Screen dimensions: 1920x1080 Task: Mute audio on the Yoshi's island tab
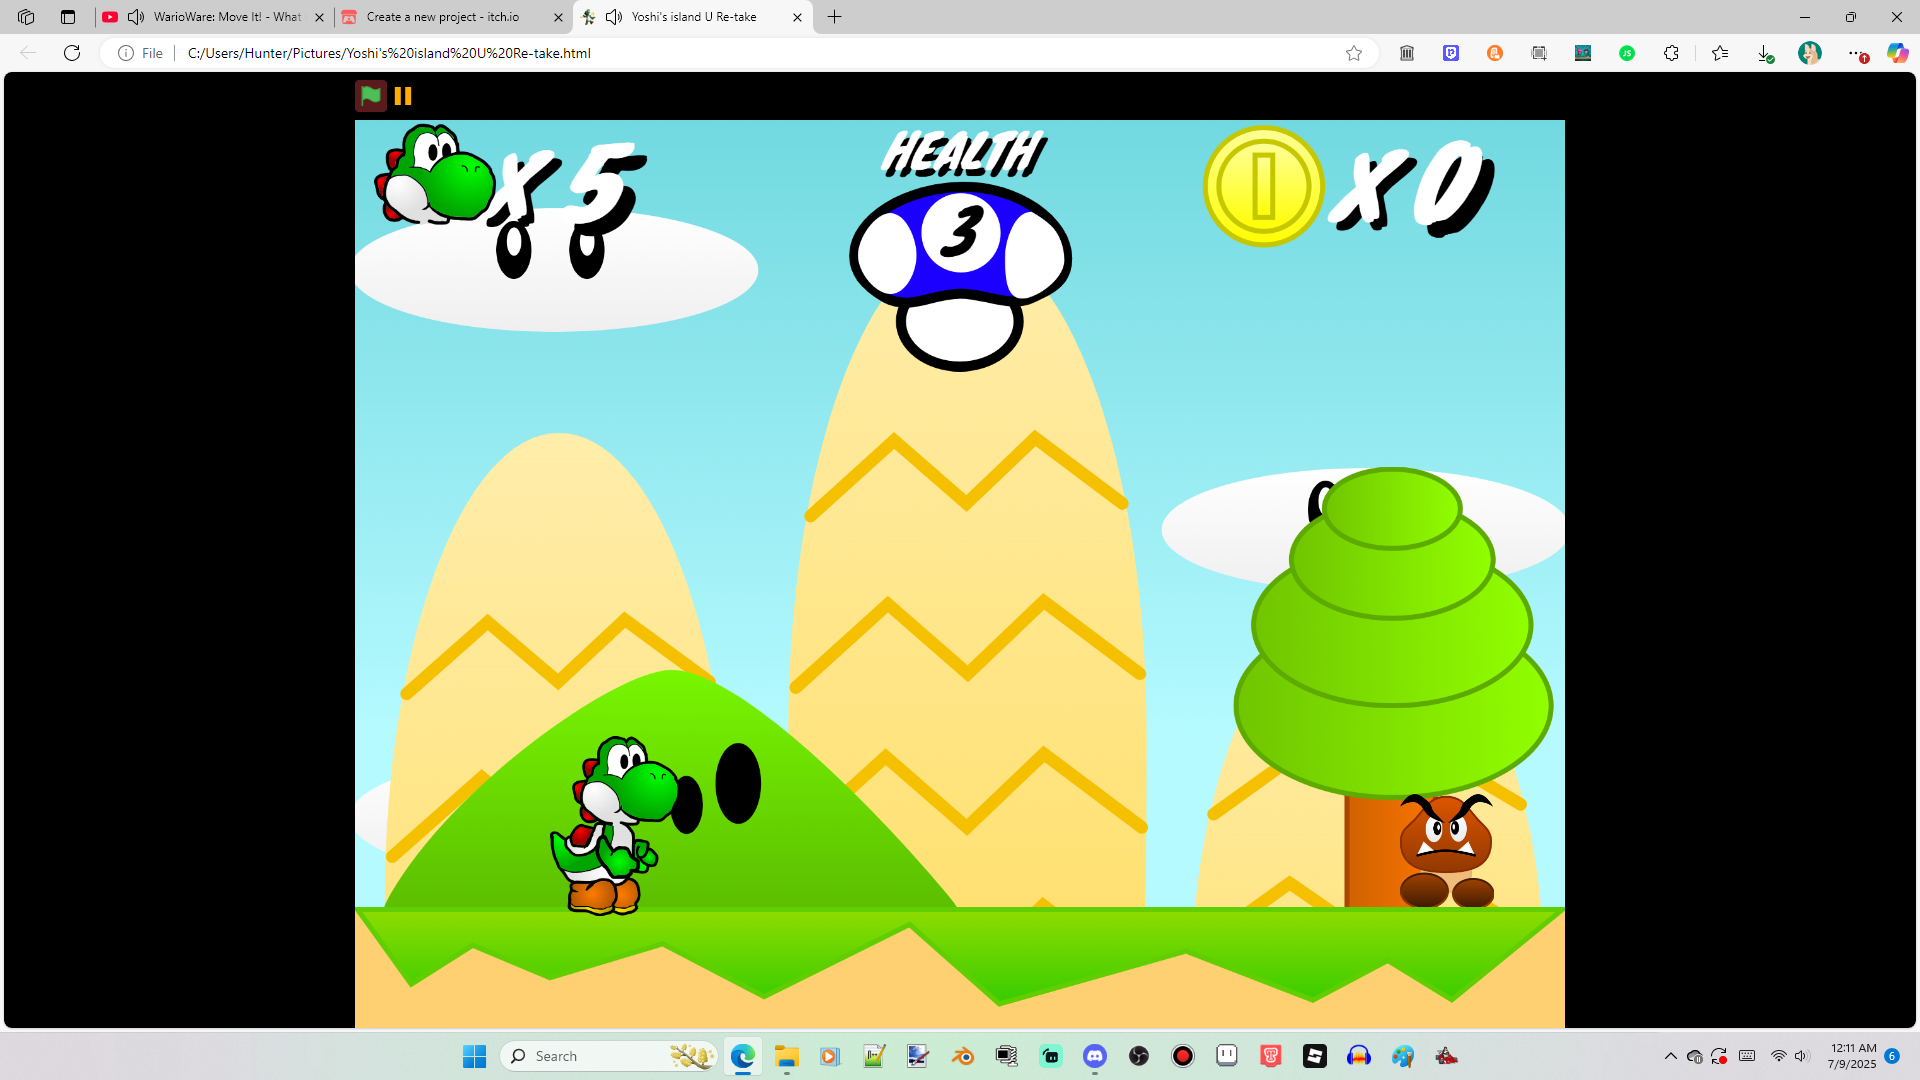click(x=614, y=17)
